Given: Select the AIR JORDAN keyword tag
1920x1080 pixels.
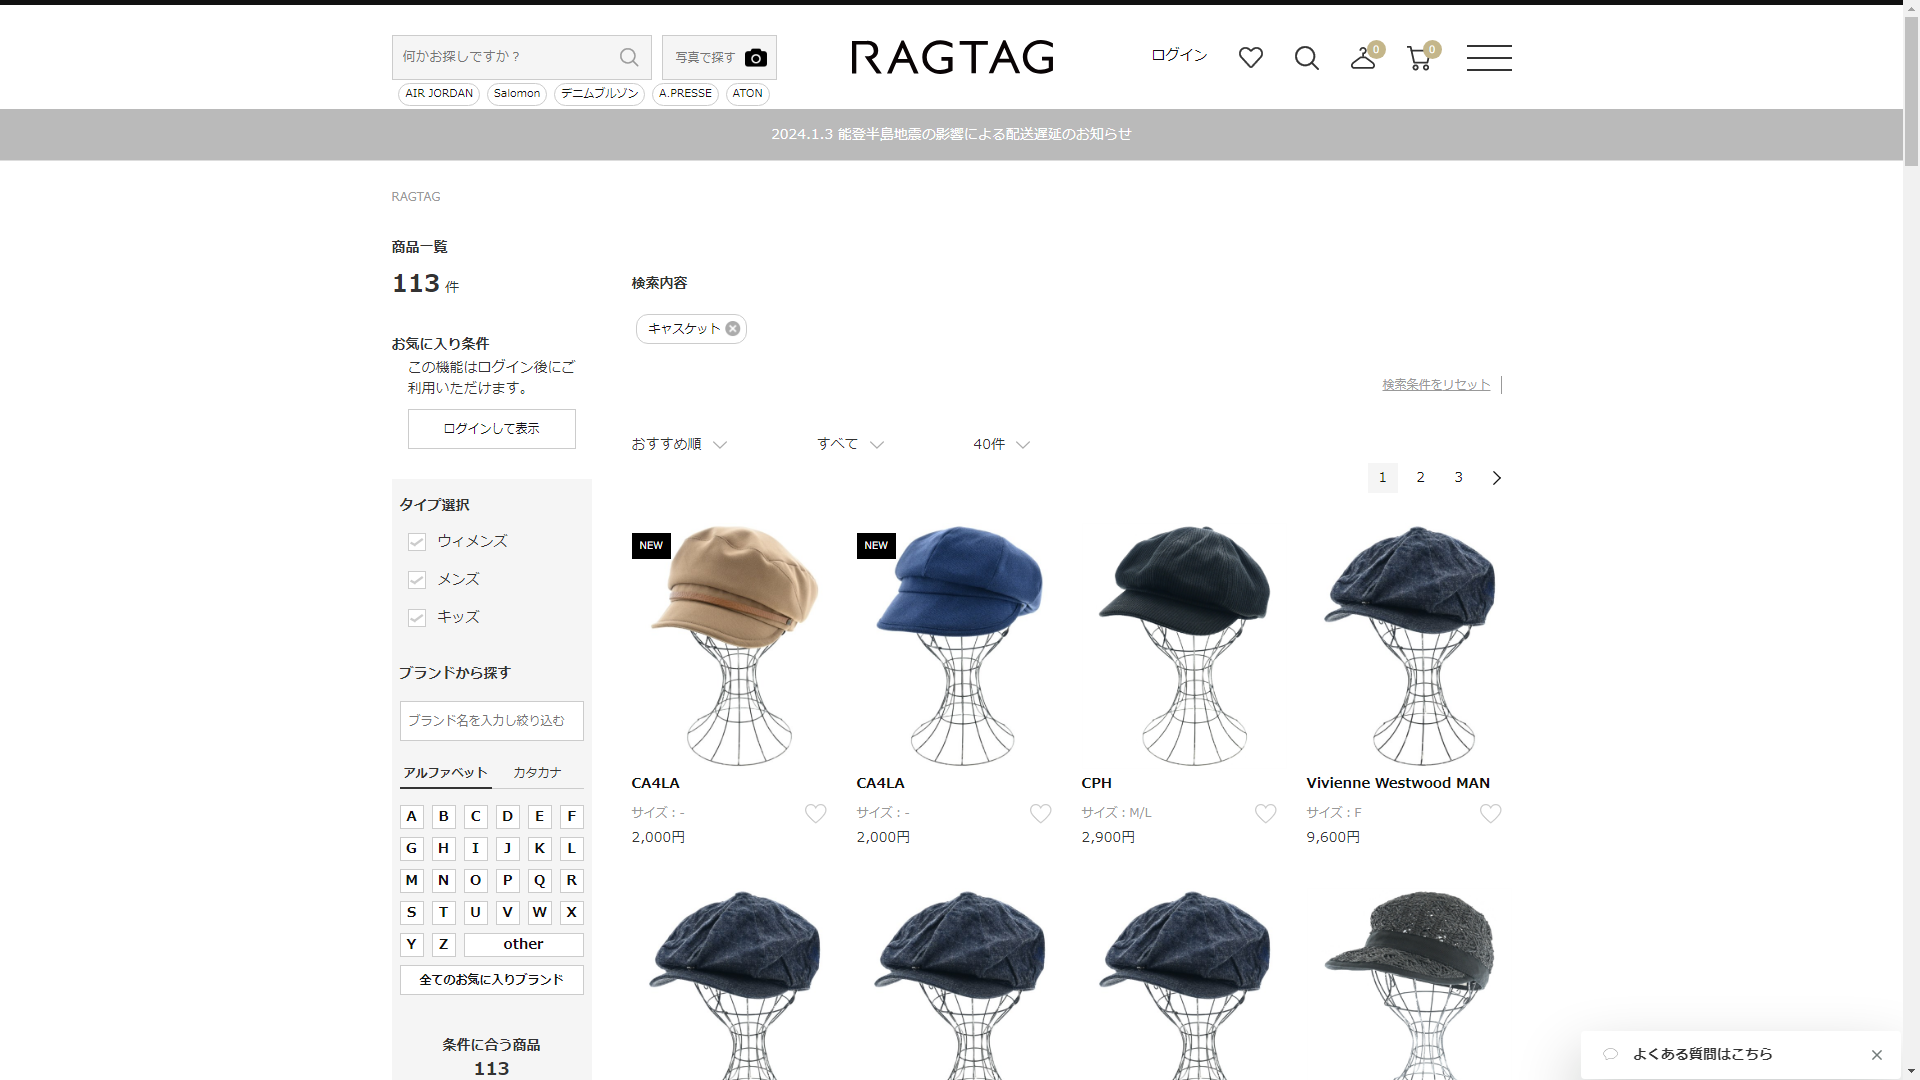Looking at the screenshot, I should [x=439, y=93].
